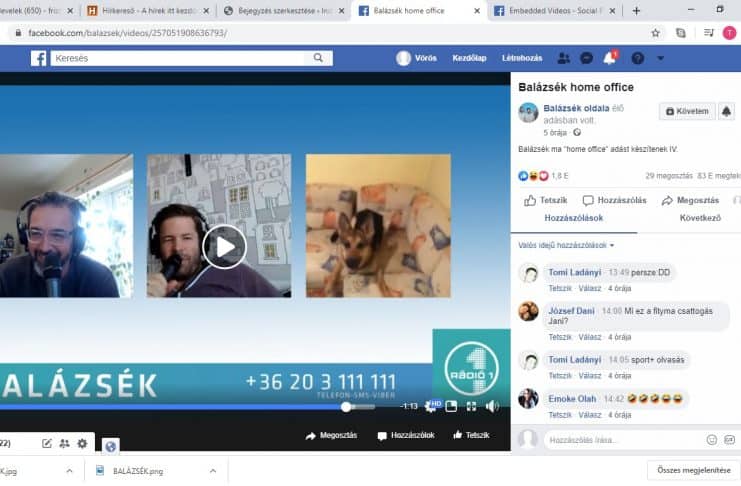Open the help question mark icon
Image resolution: width=741 pixels, height=486 pixels.
638,58
